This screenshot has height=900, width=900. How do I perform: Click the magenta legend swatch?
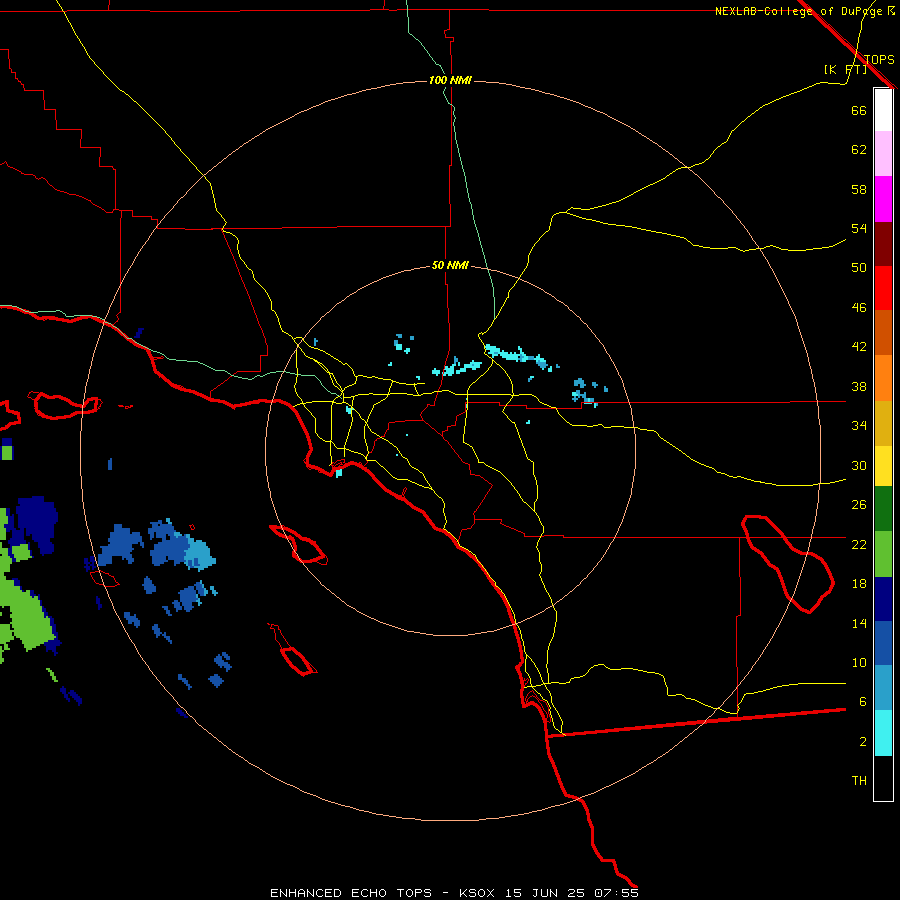click(883, 199)
